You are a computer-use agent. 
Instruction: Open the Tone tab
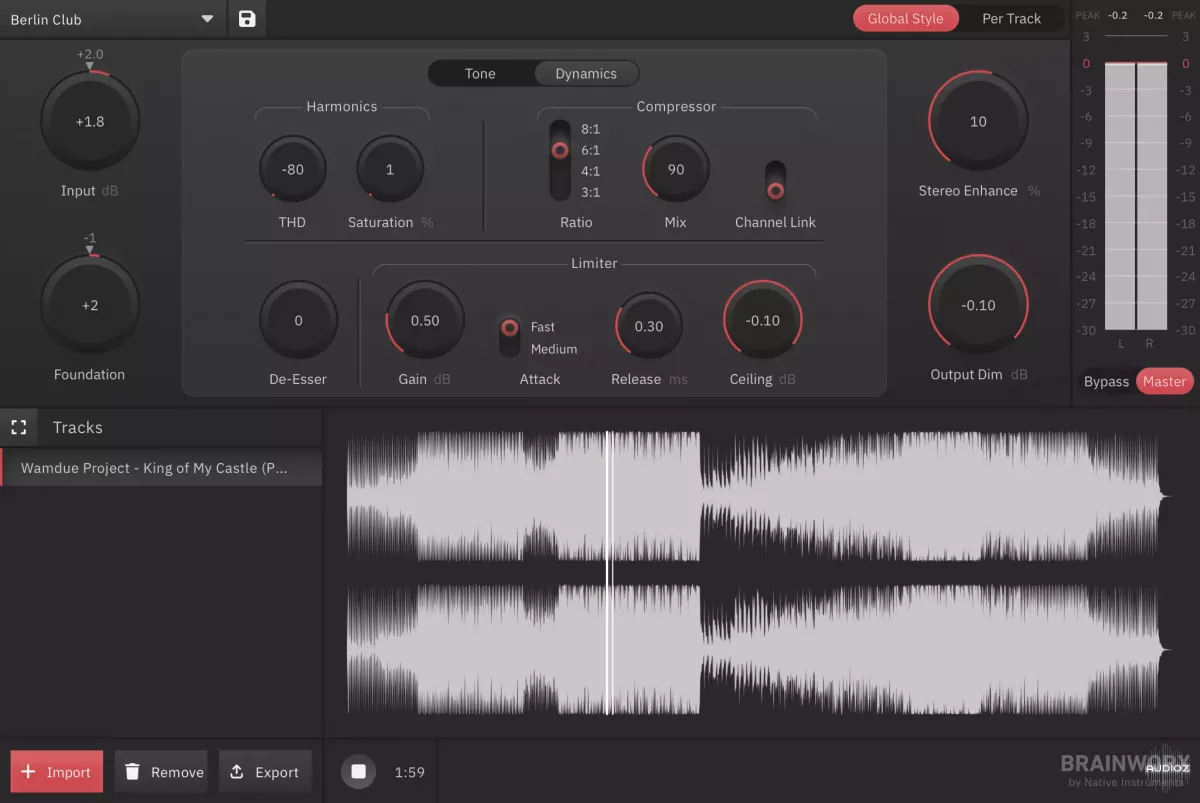point(480,74)
